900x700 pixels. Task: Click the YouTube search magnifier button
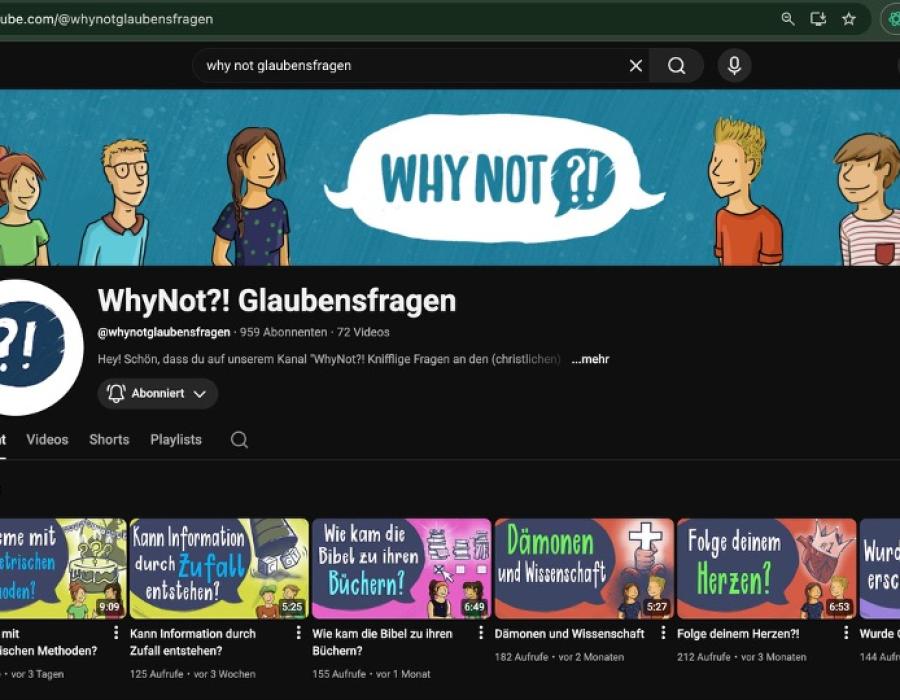677,65
